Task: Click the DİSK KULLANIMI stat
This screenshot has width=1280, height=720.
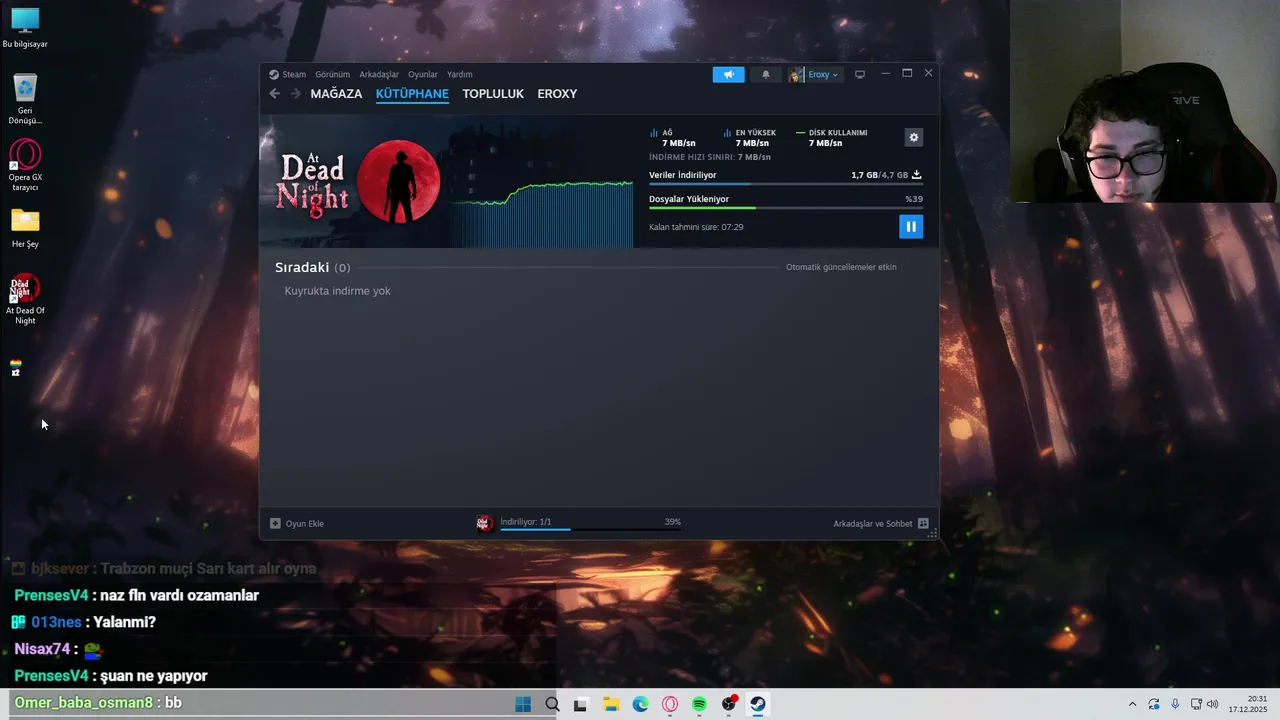Action: click(x=831, y=138)
